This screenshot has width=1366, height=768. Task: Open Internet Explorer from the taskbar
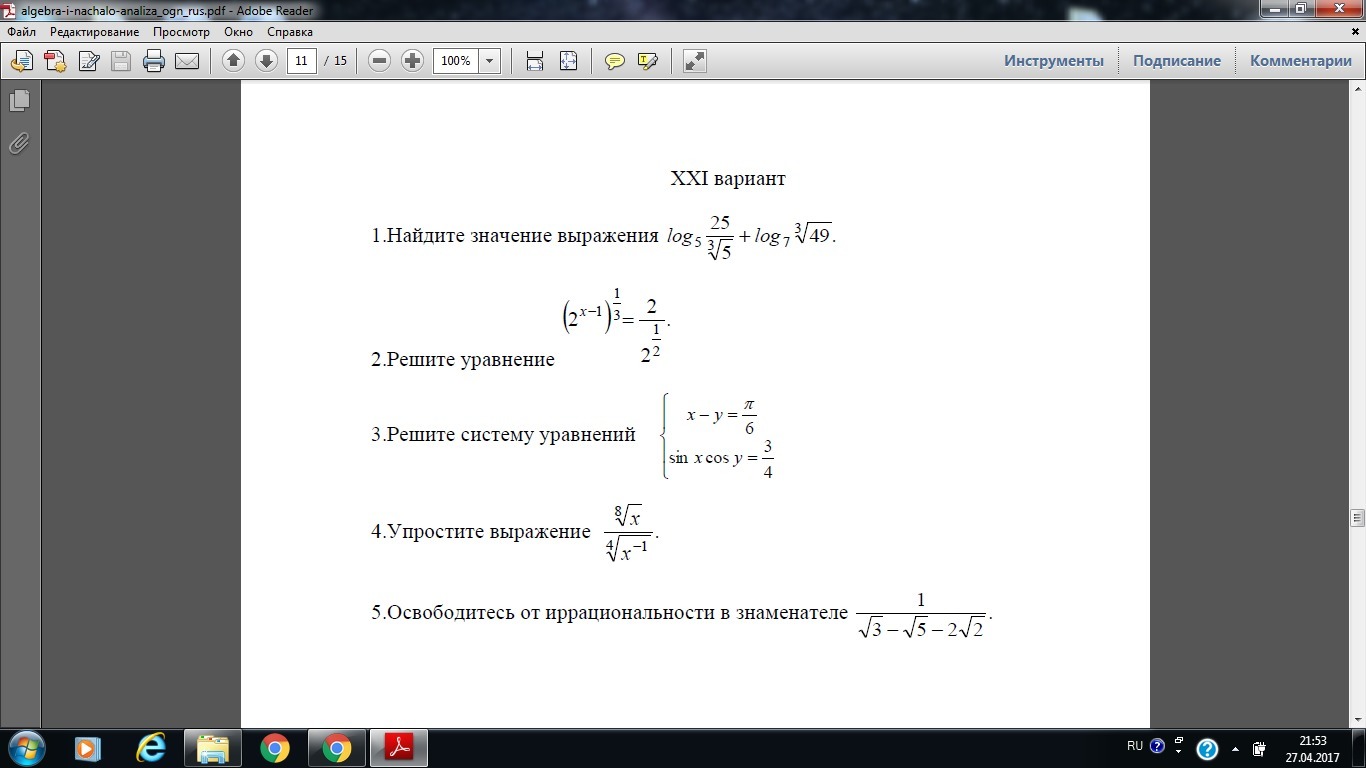151,748
